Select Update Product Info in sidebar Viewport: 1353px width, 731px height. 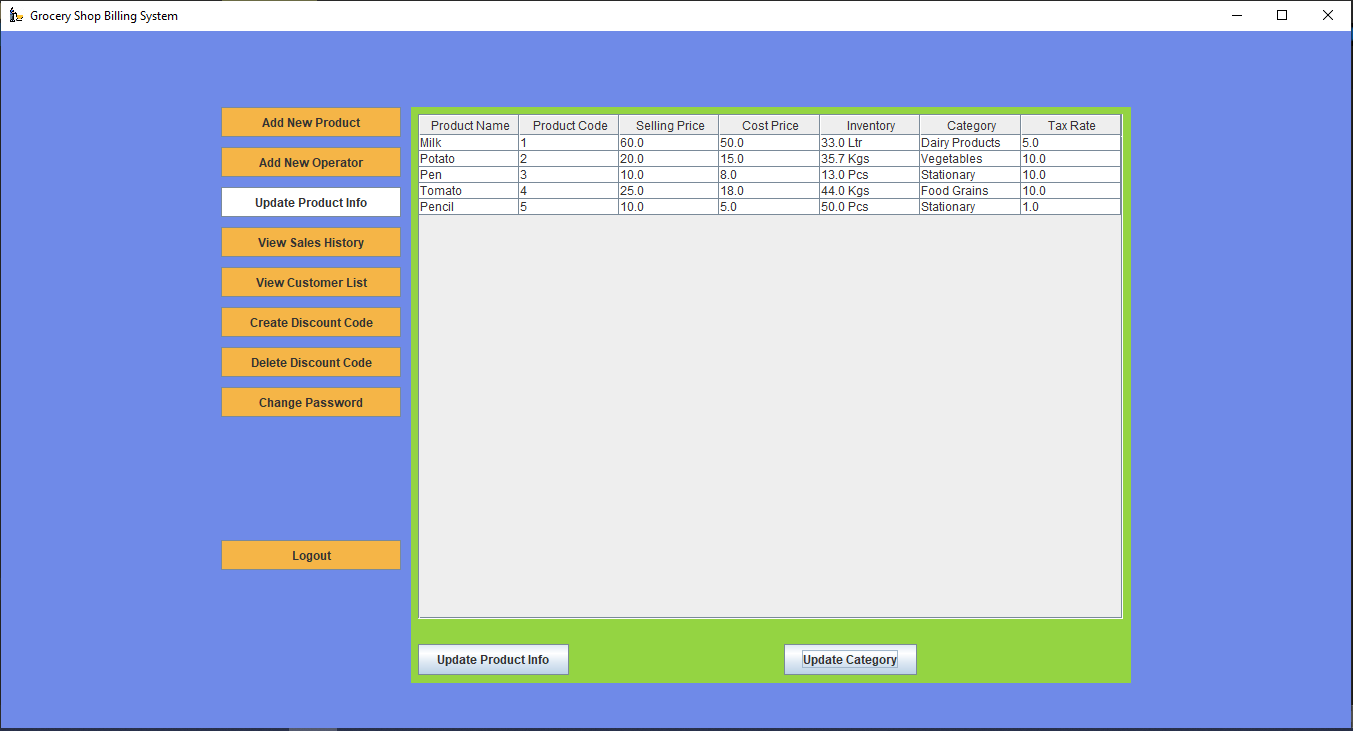click(x=311, y=202)
